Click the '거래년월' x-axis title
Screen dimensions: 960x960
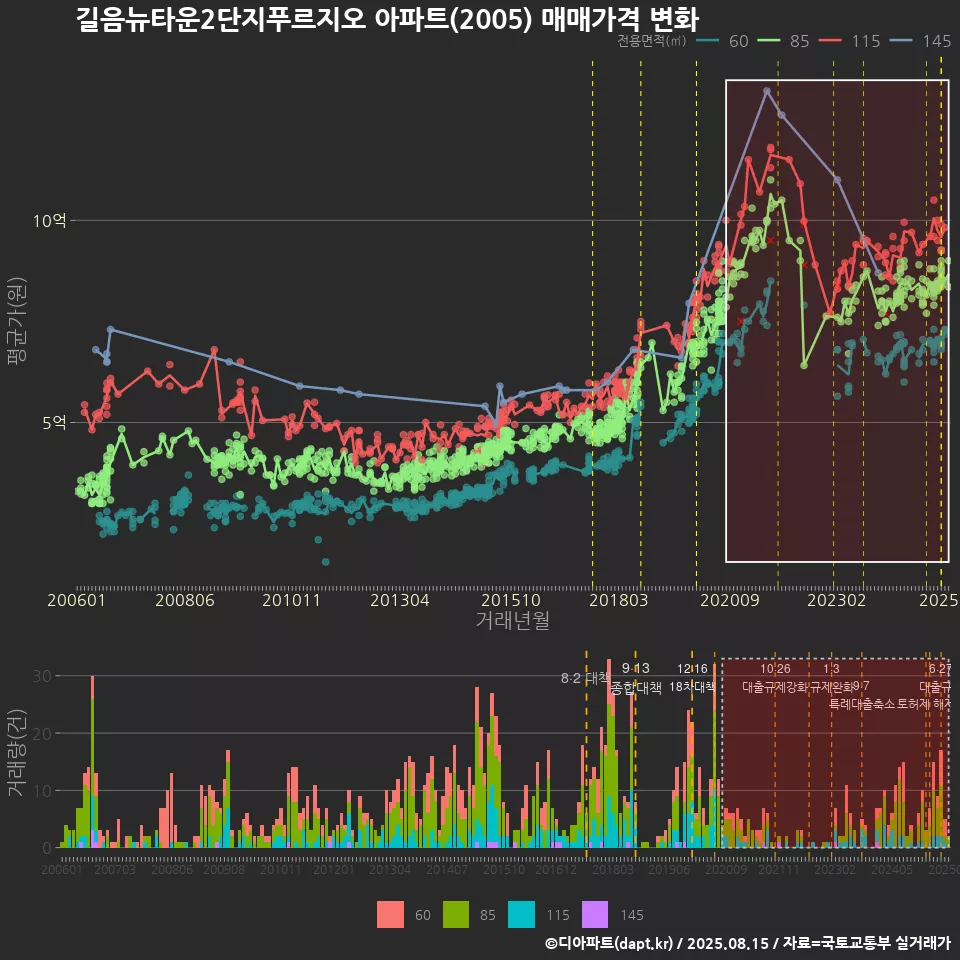[512, 620]
